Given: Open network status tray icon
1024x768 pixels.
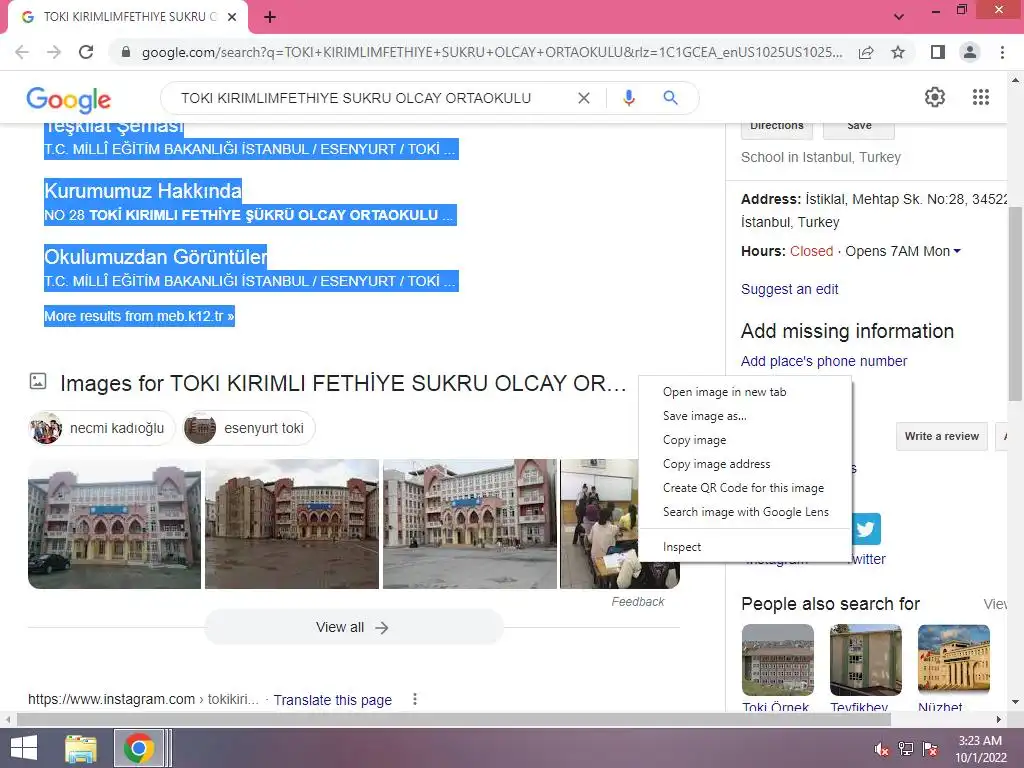Looking at the screenshot, I should 906,749.
